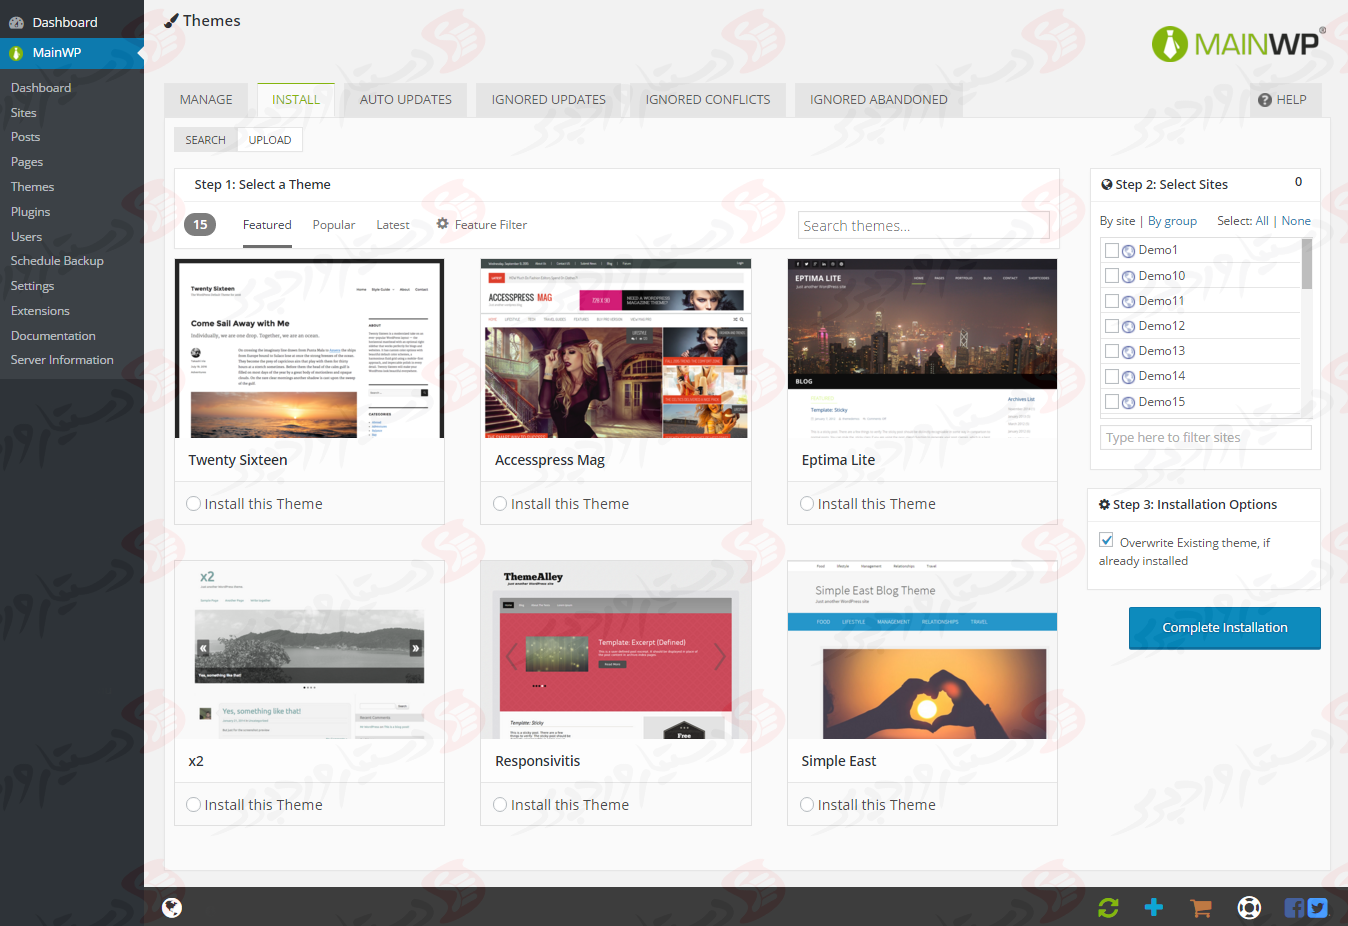This screenshot has width=1348, height=926.
Task: Click the green sync refresh icon
Action: click(x=1108, y=907)
